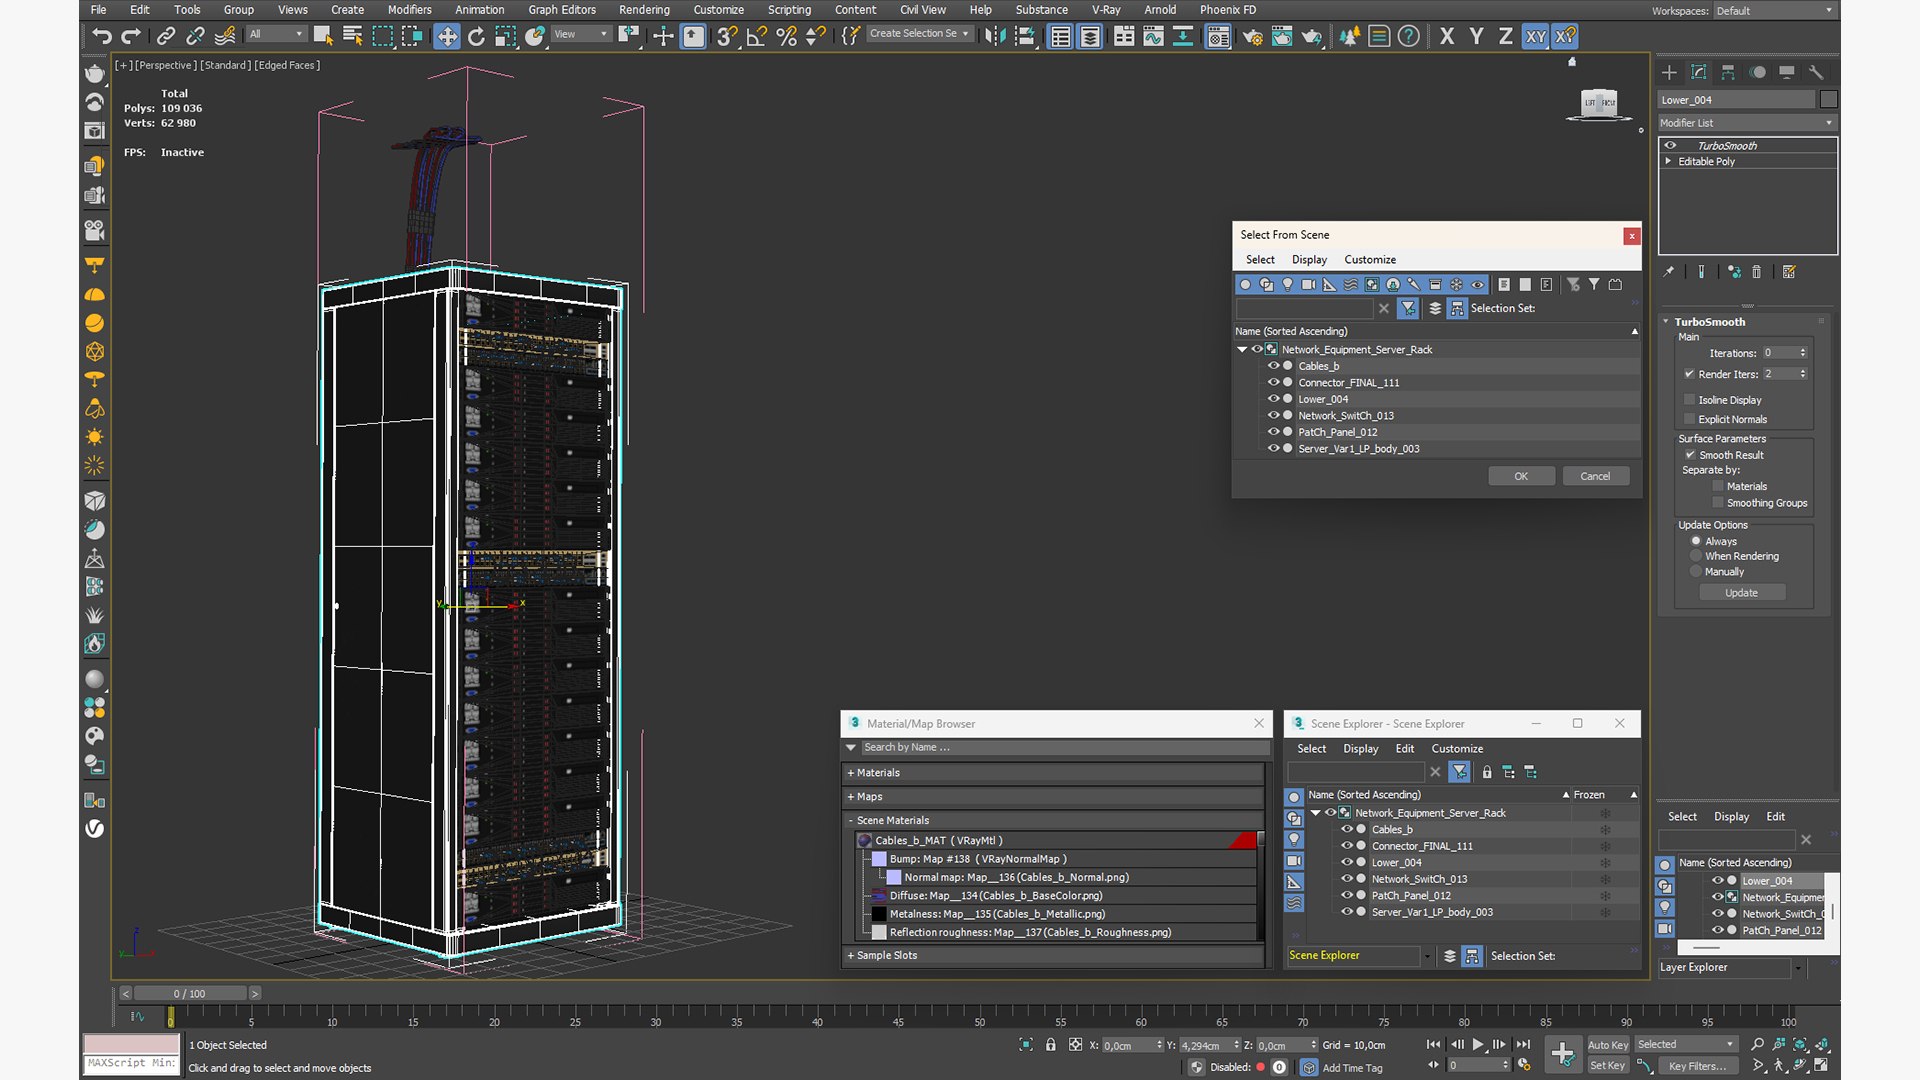Toggle Render Iters checkbox in TurboSmooth

pyautogui.click(x=1690, y=374)
